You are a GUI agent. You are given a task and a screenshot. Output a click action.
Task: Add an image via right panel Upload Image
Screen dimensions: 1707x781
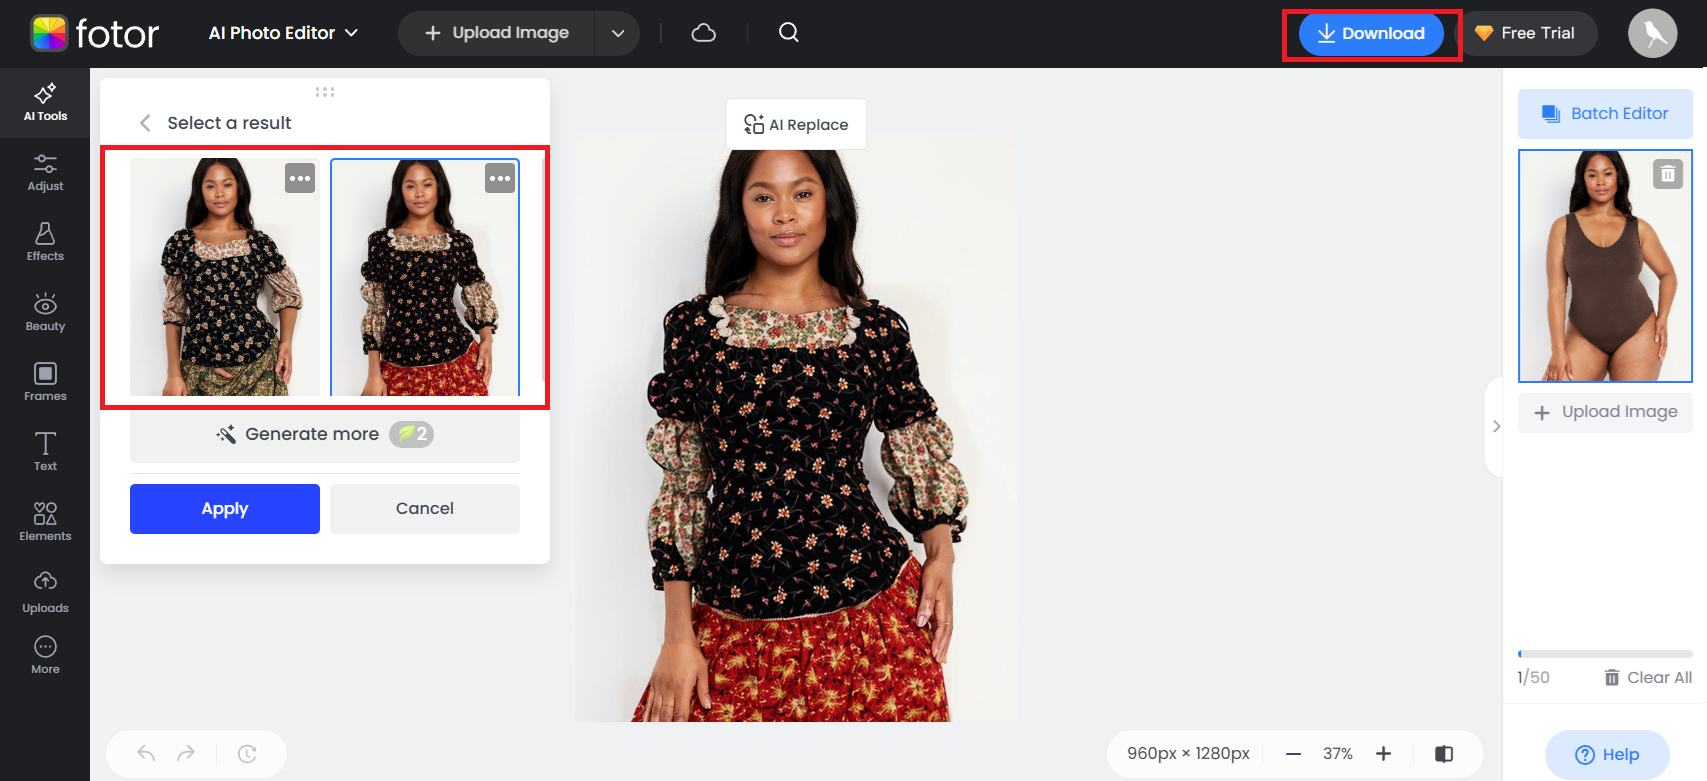(x=1605, y=412)
